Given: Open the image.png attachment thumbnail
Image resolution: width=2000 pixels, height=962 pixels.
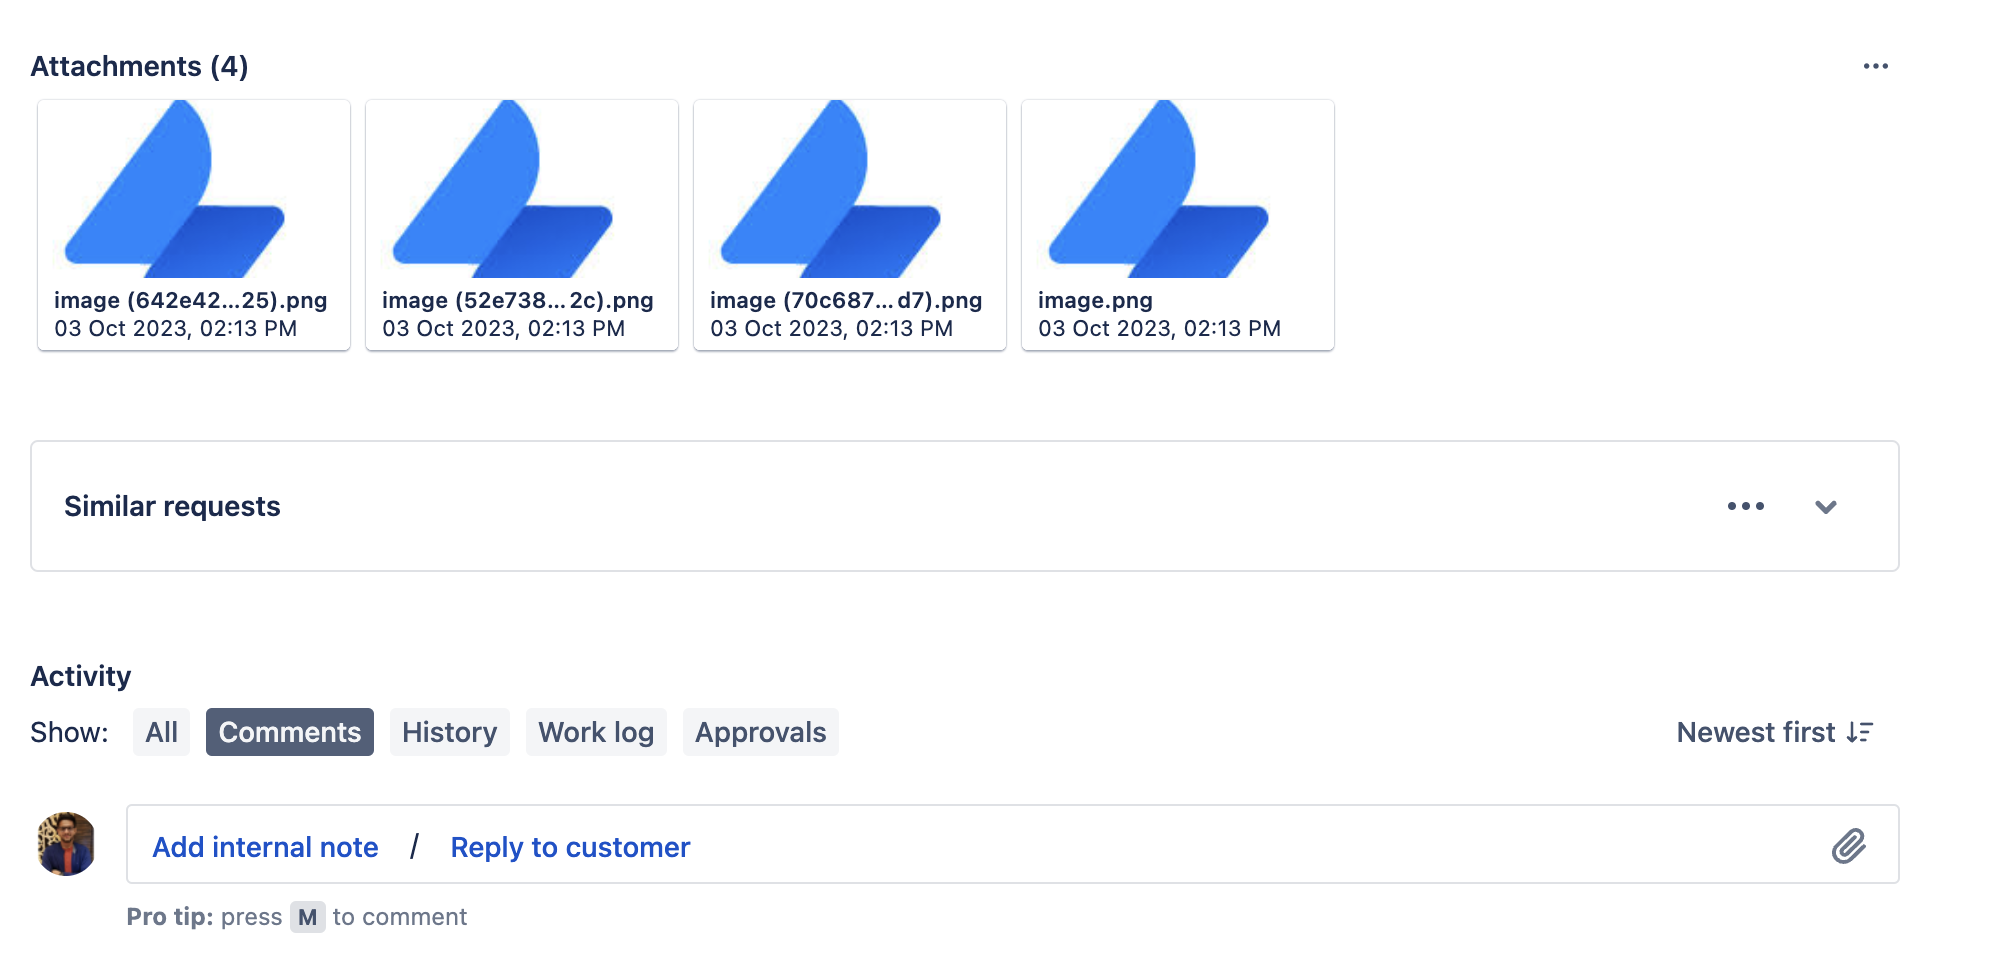Looking at the screenshot, I should 1178,225.
